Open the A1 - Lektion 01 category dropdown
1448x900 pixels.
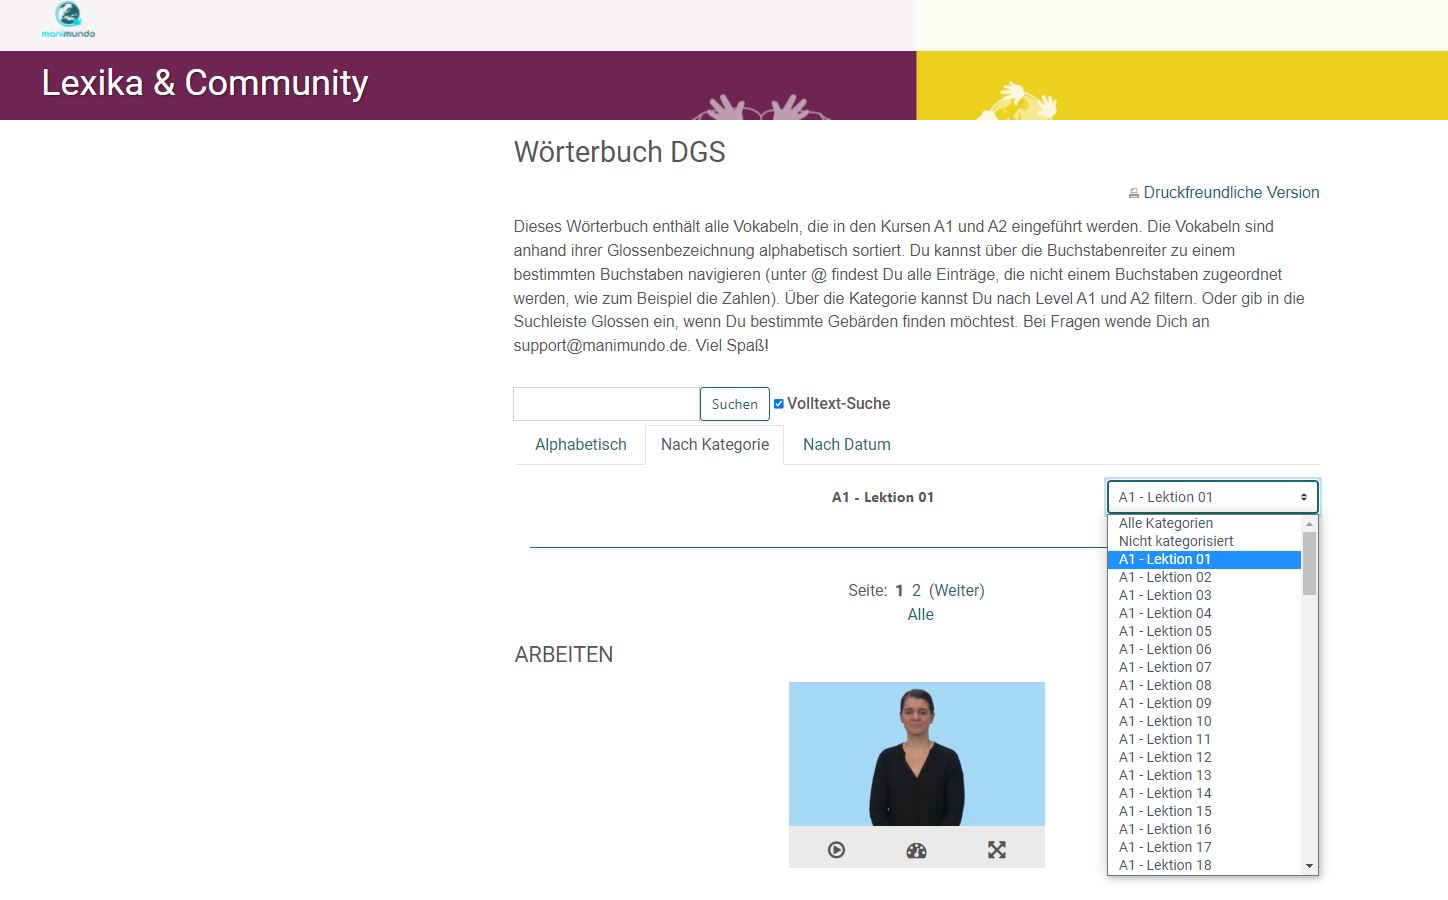click(x=1212, y=497)
